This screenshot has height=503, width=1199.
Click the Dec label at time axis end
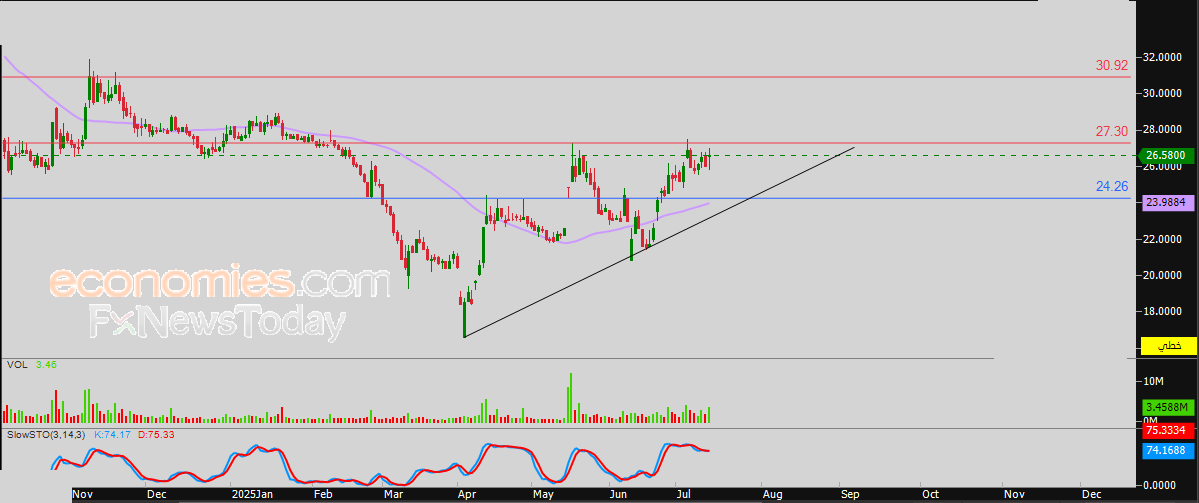pyautogui.click(x=1091, y=495)
